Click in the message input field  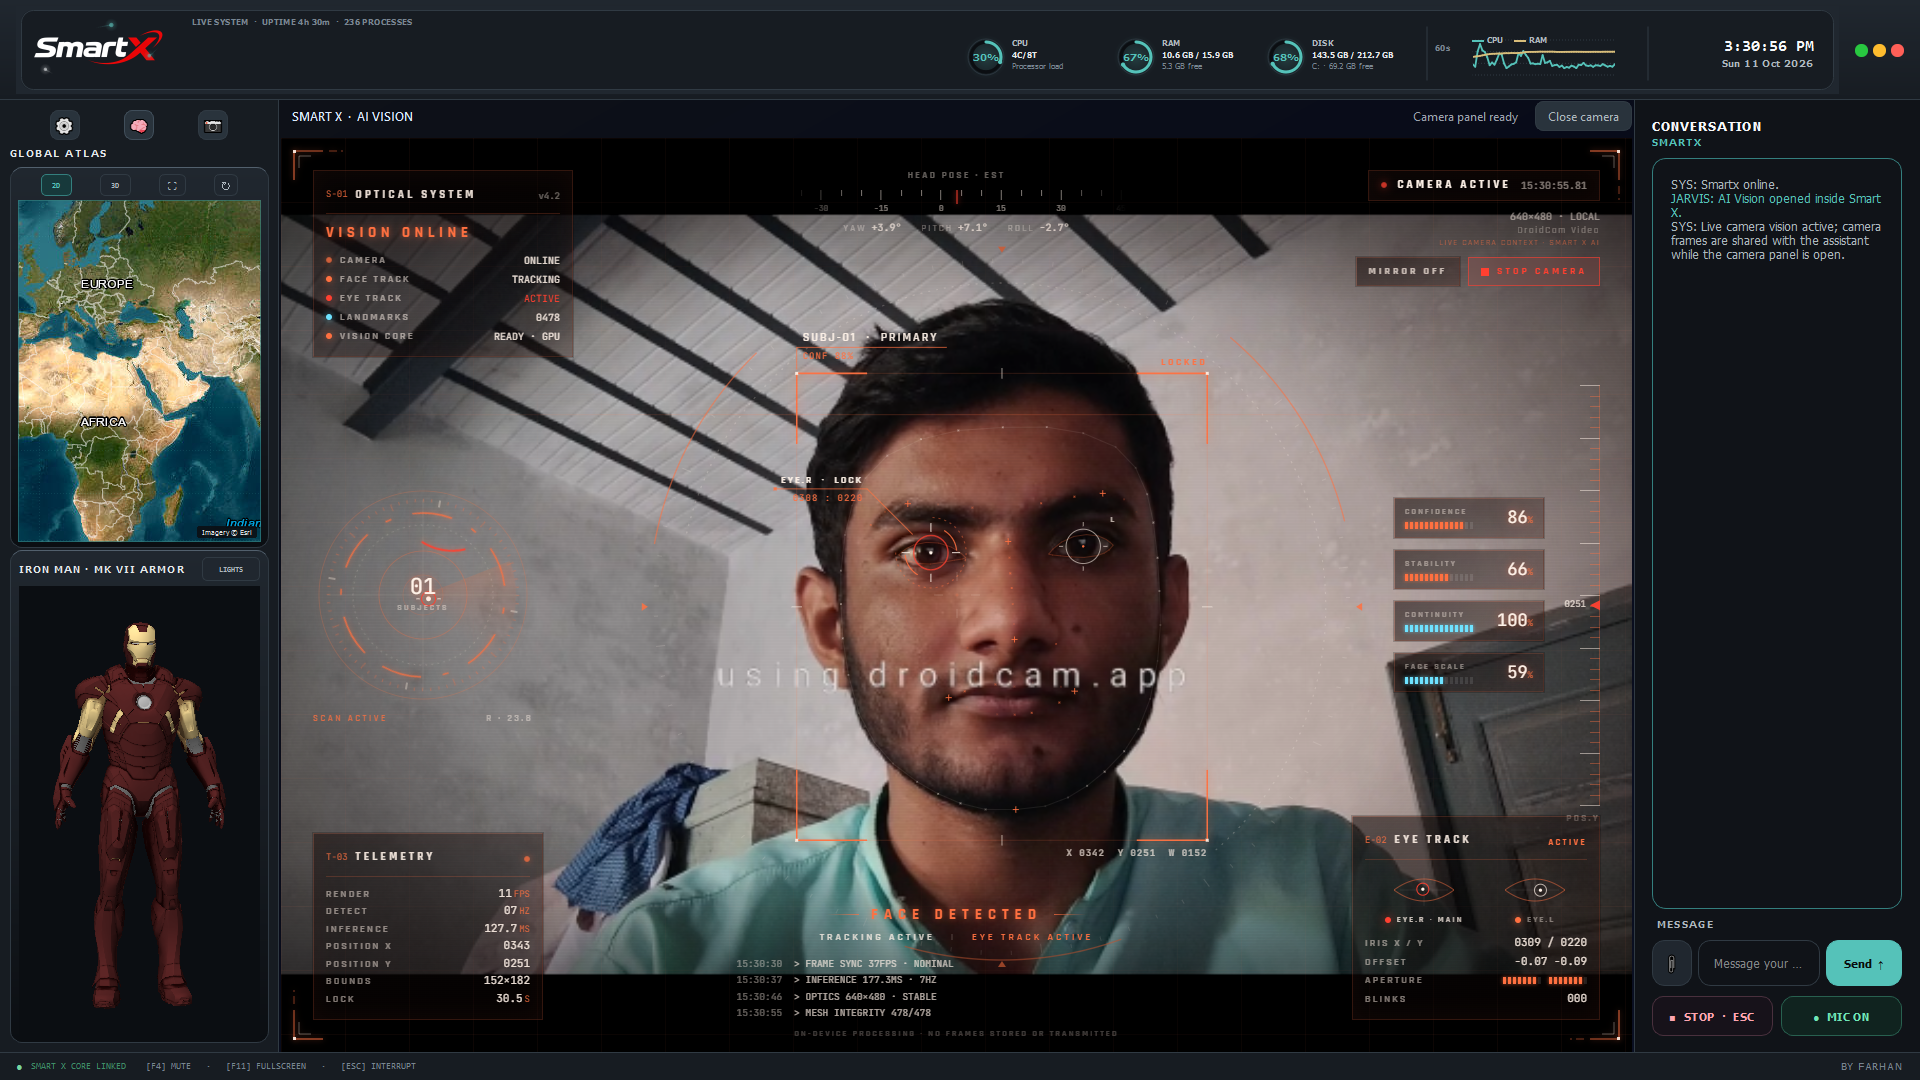click(x=1758, y=964)
